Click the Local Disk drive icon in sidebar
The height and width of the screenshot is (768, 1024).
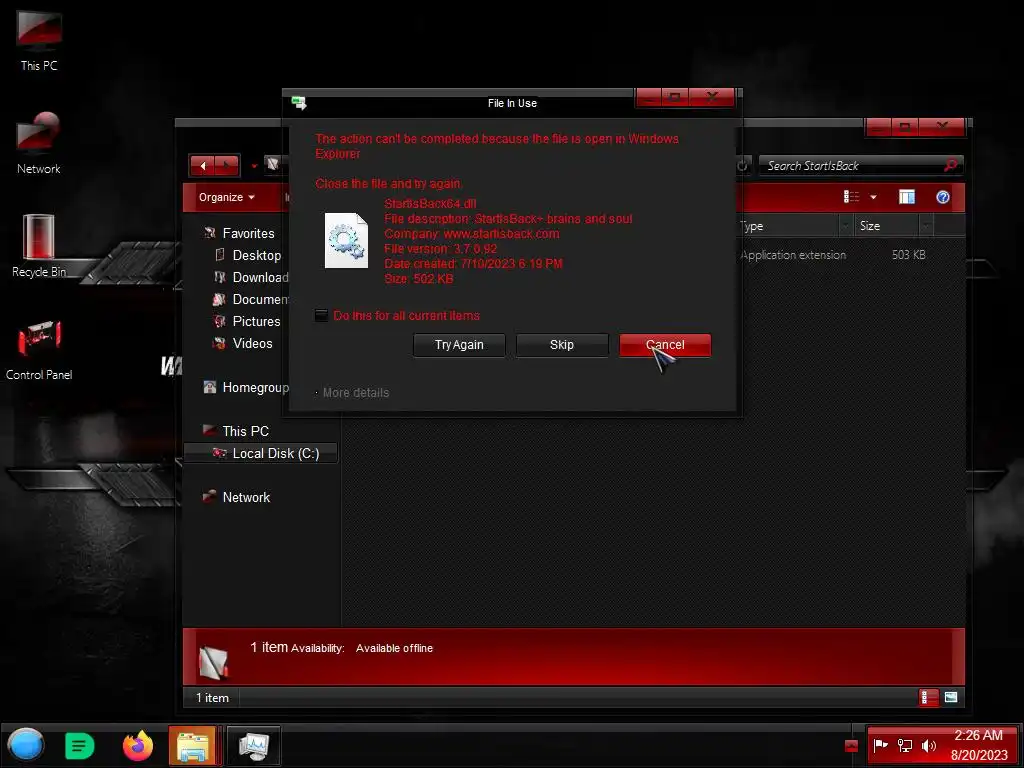(x=220, y=453)
